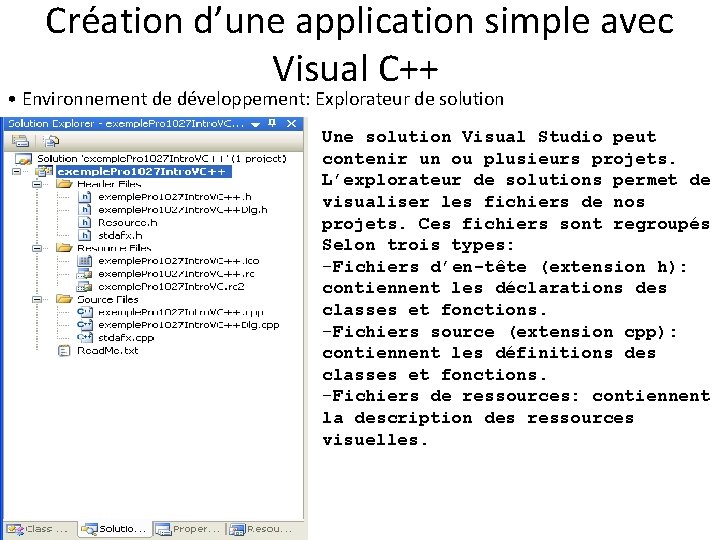
Task: Open the Solution Explorer window position dropdown arrow
Action: click(x=255, y=124)
